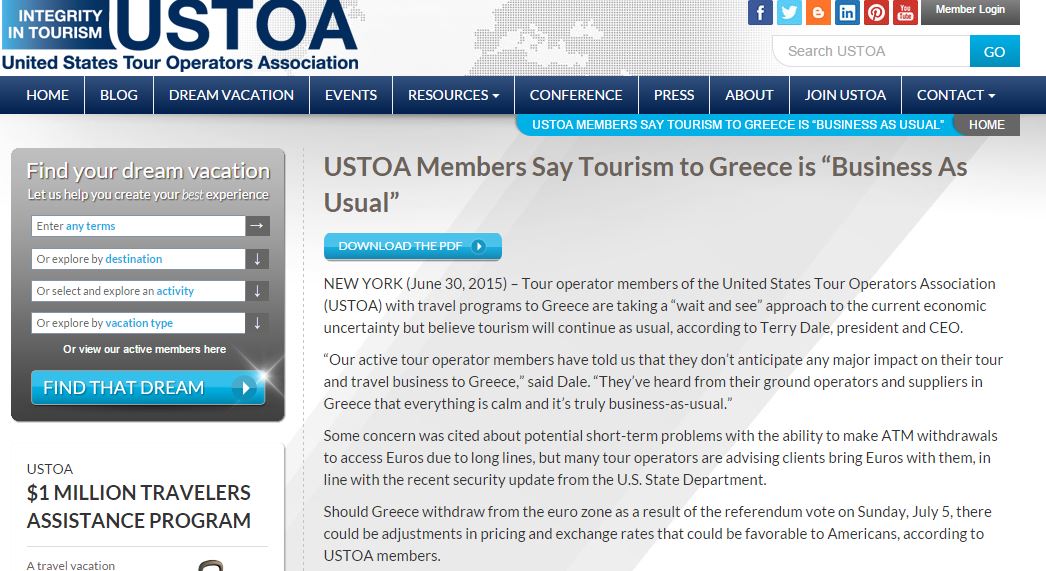
Task: Open the USTOA Facebook page icon
Action: pos(760,12)
